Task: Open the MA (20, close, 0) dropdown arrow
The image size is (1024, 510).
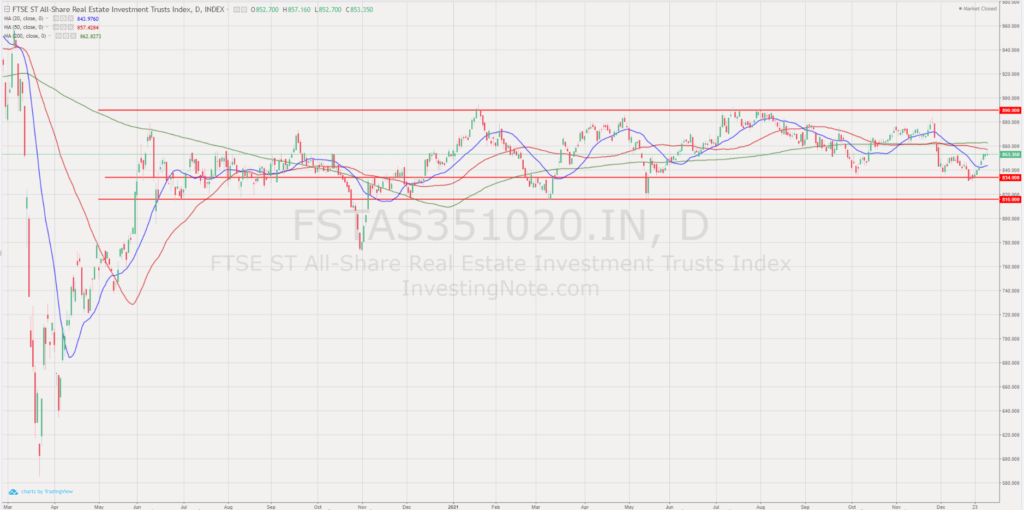Action: tap(47, 19)
